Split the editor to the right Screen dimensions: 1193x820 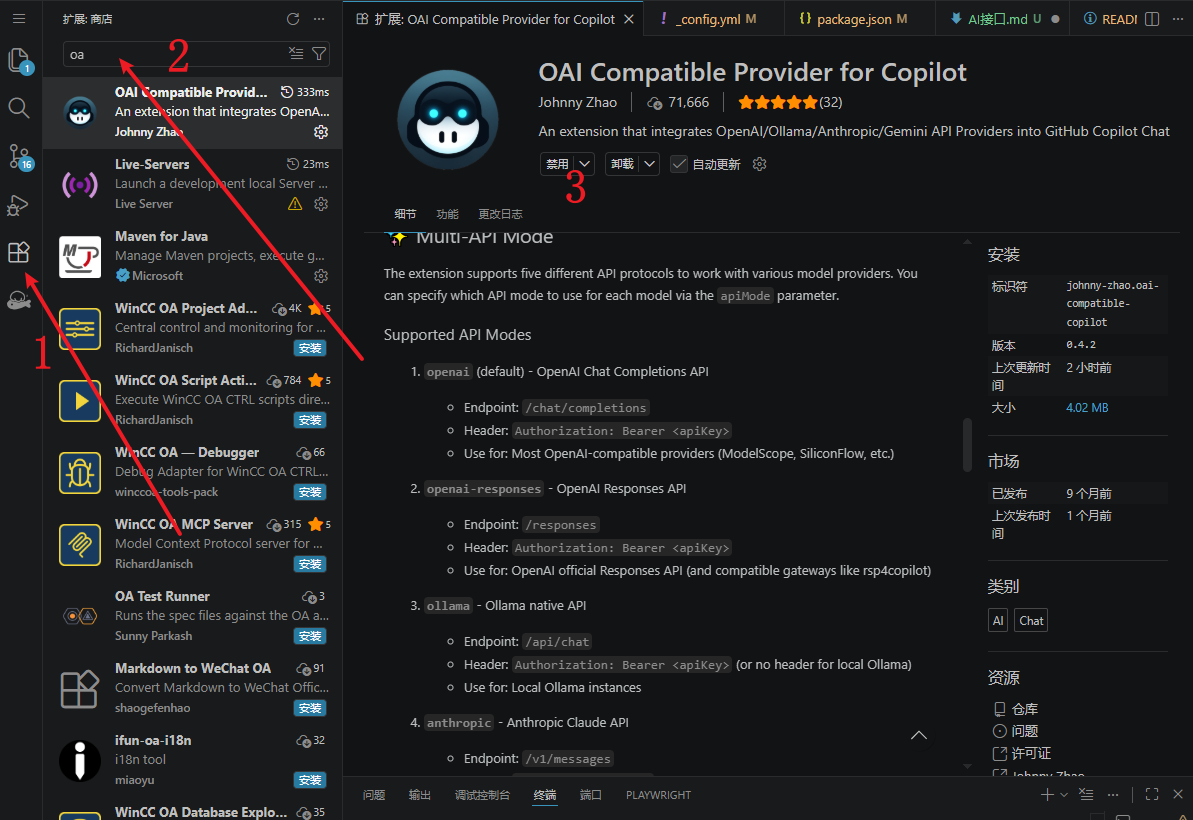coord(1152,19)
